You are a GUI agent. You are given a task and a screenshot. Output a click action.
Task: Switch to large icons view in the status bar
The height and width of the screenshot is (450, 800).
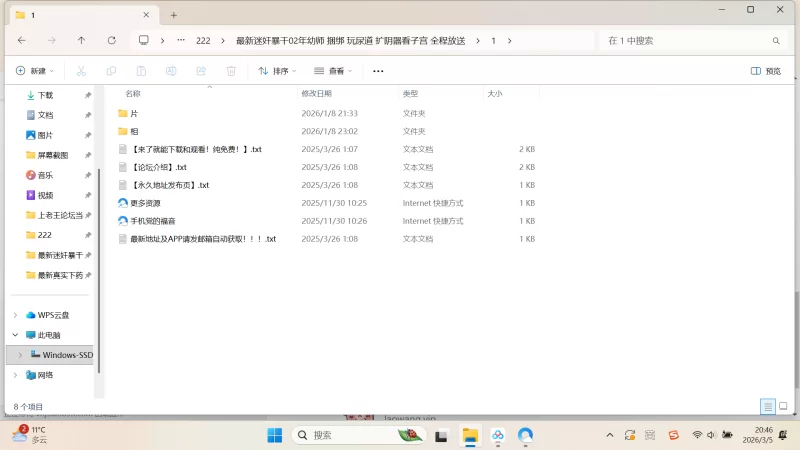point(782,407)
